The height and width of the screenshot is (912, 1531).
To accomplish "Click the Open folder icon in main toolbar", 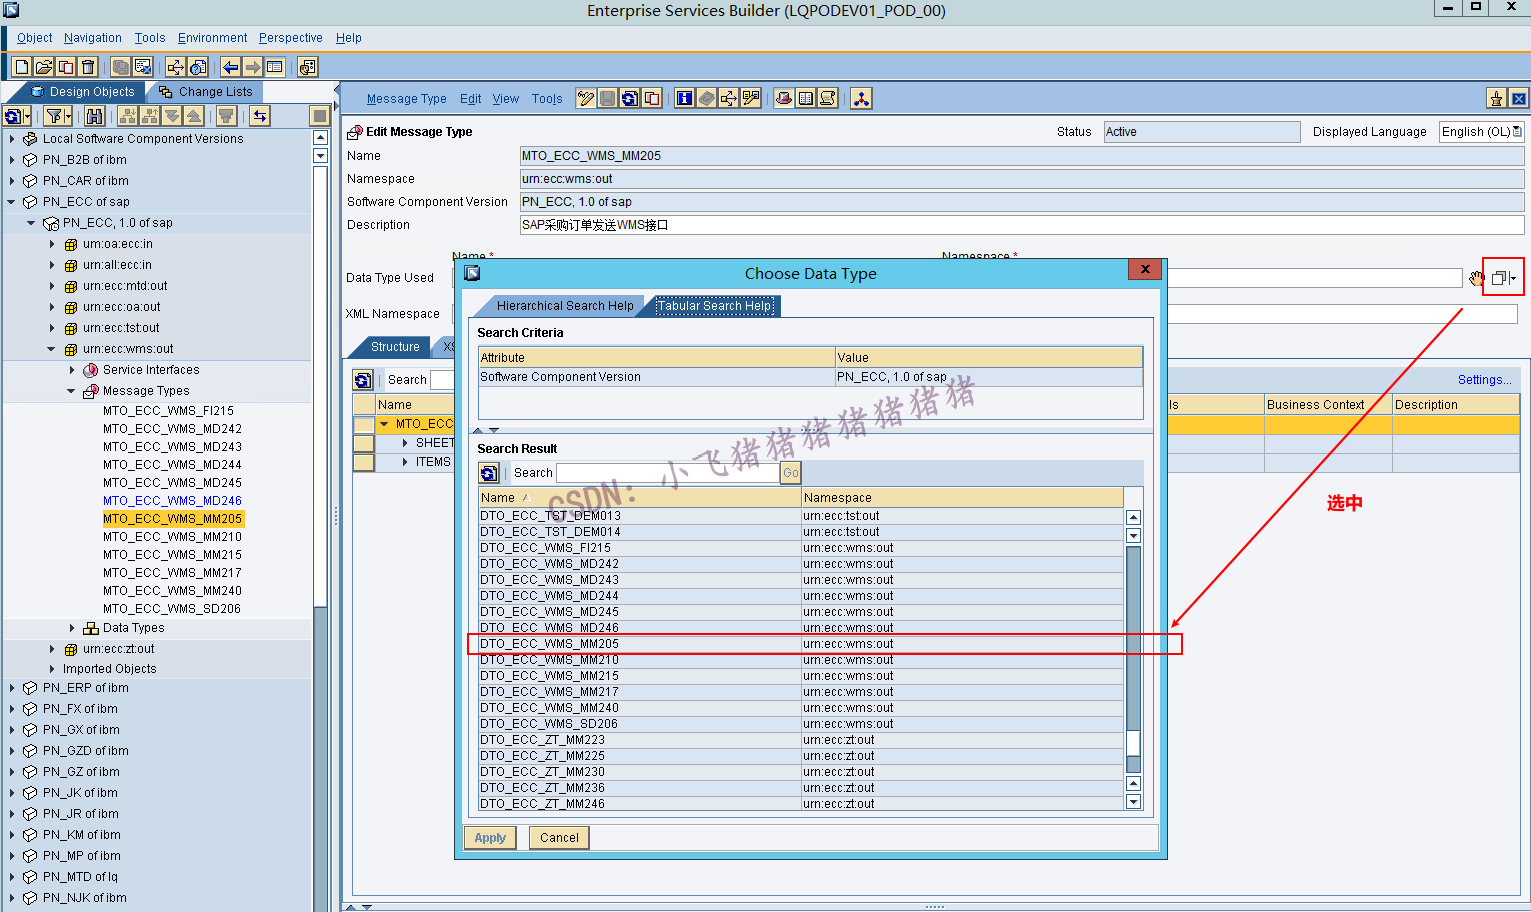I will [44, 67].
